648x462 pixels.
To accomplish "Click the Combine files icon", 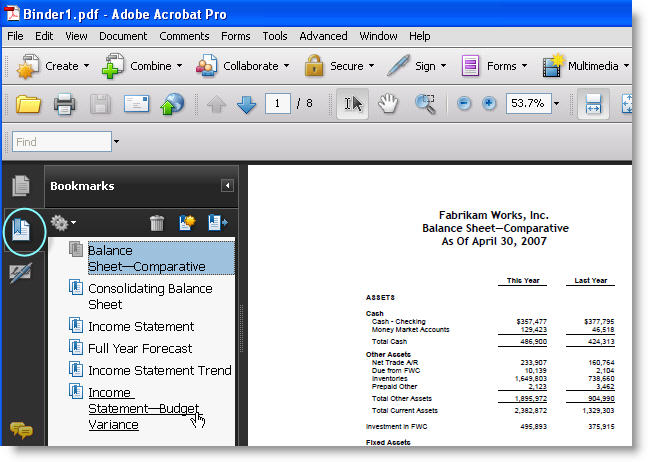I will [113, 66].
